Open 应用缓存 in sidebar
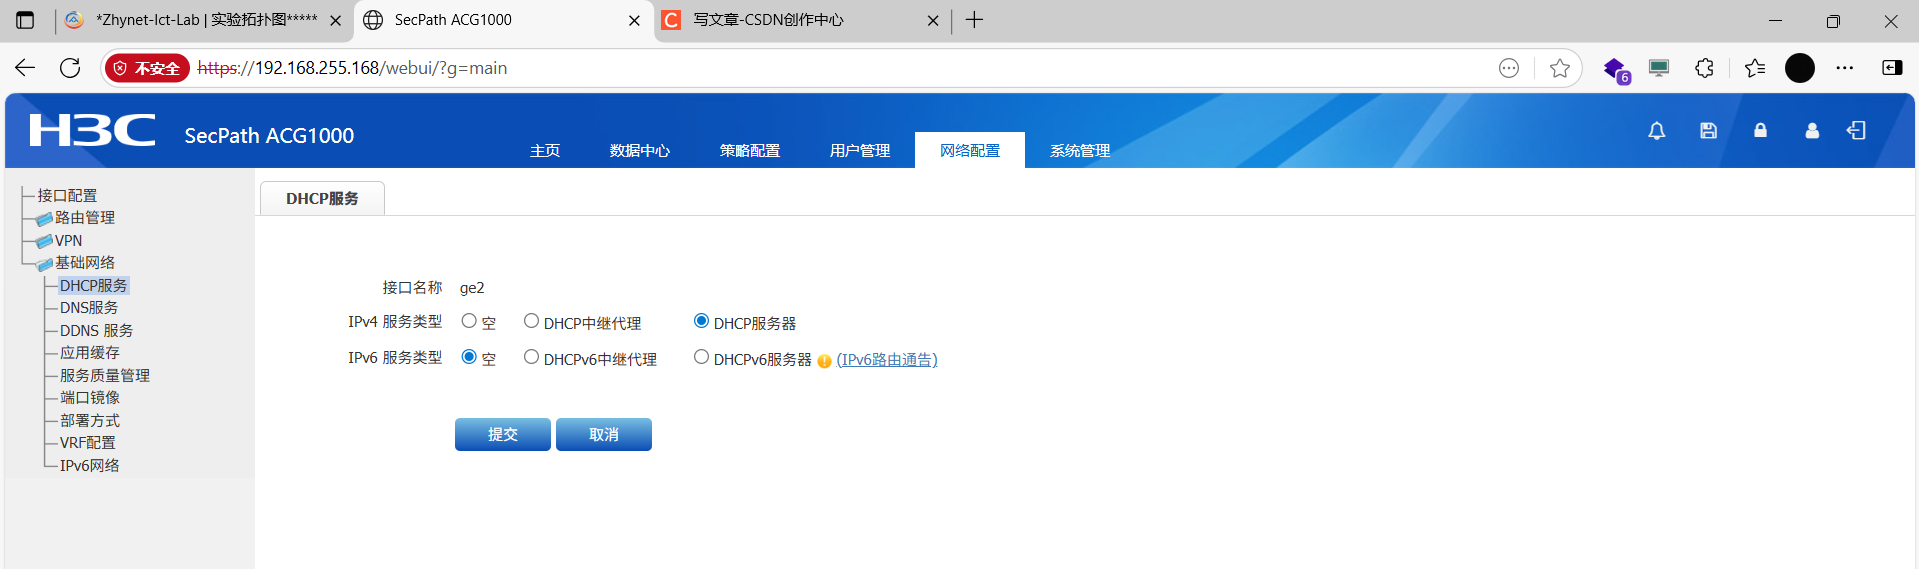 click(x=90, y=353)
